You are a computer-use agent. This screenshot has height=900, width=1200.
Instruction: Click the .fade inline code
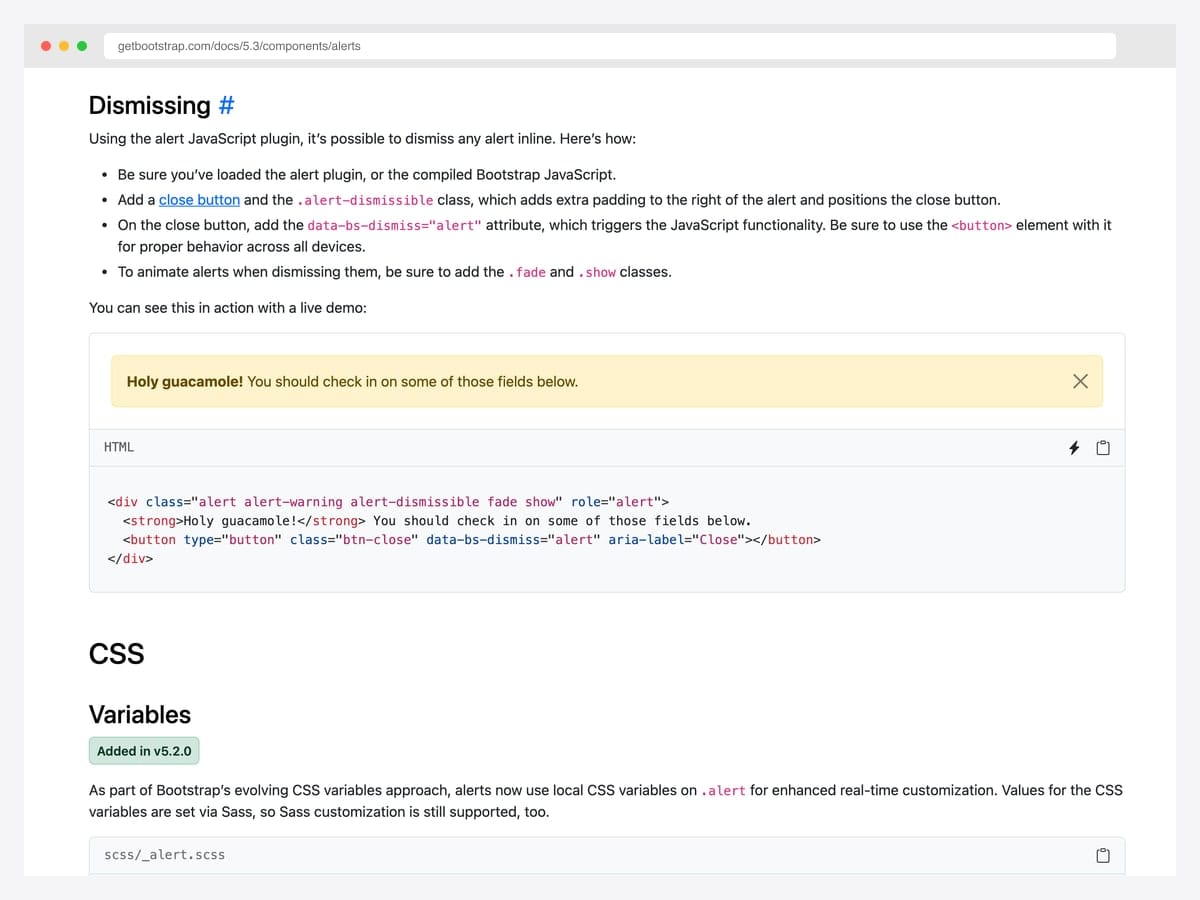(527, 272)
